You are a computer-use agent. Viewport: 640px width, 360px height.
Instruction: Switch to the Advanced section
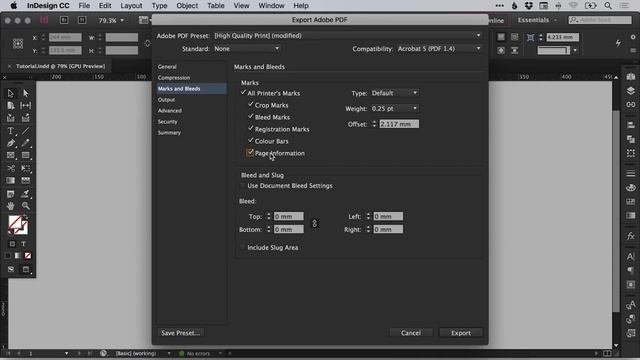pyautogui.click(x=170, y=111)
